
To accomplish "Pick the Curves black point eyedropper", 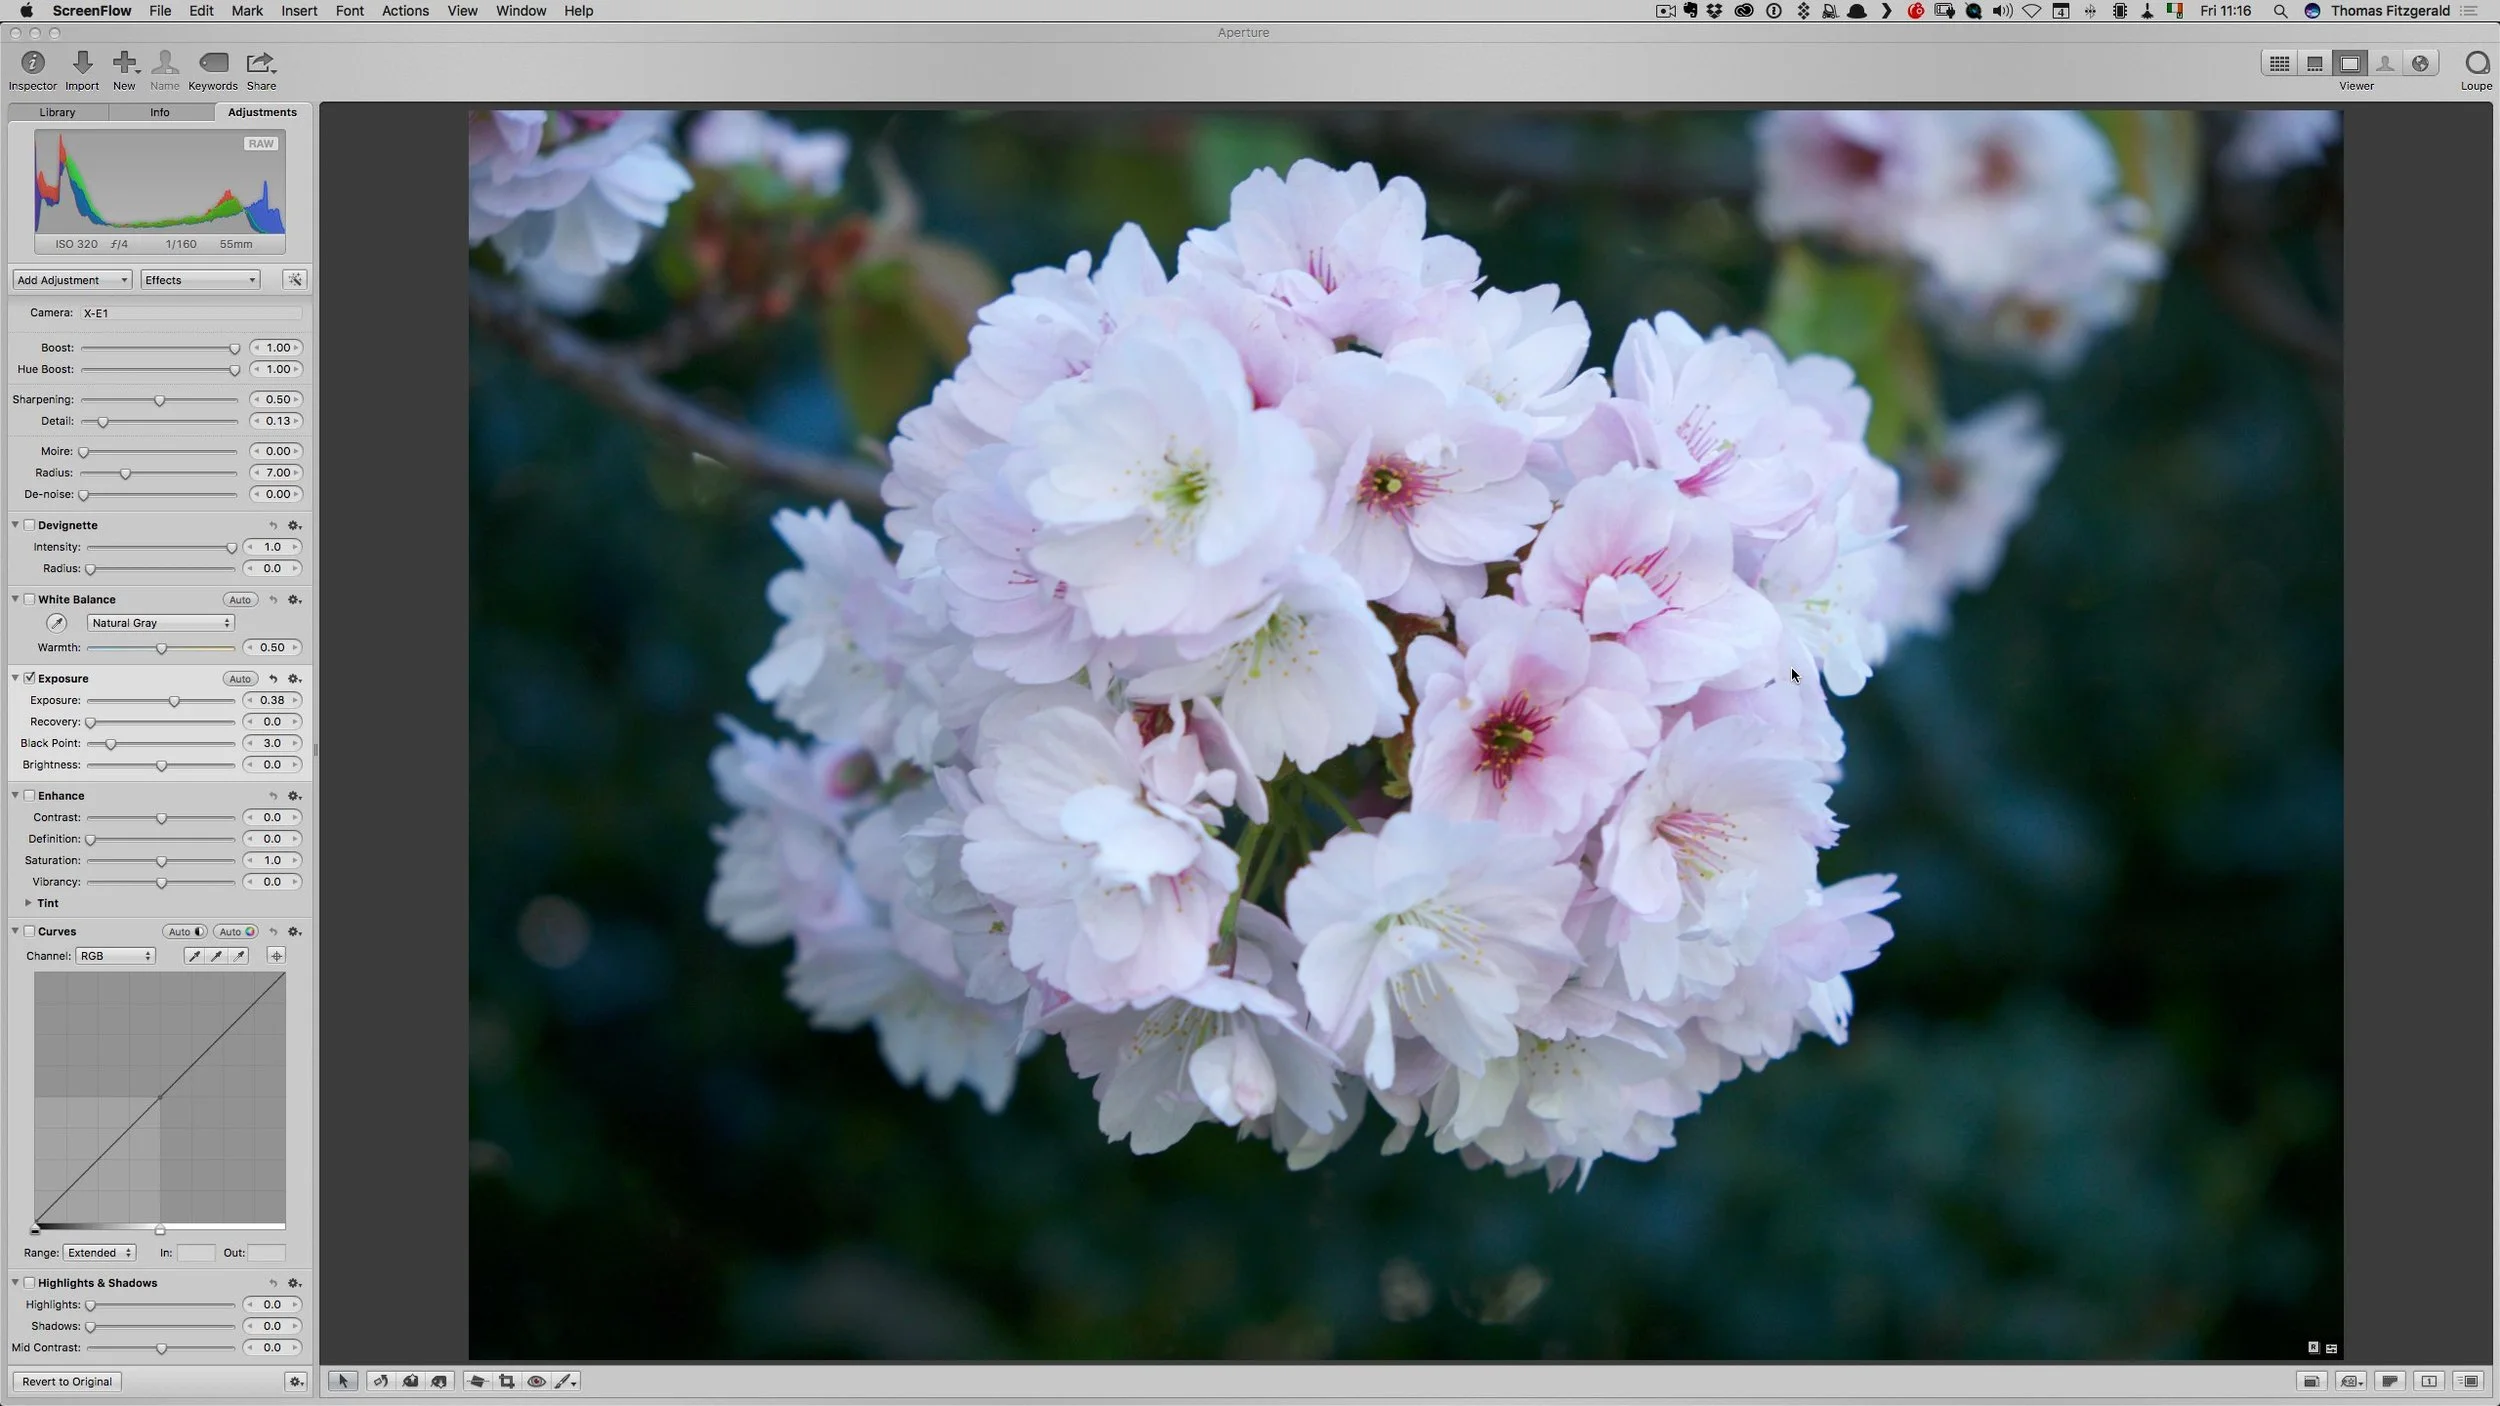I will pyautogui.click(x=194, y=956).
